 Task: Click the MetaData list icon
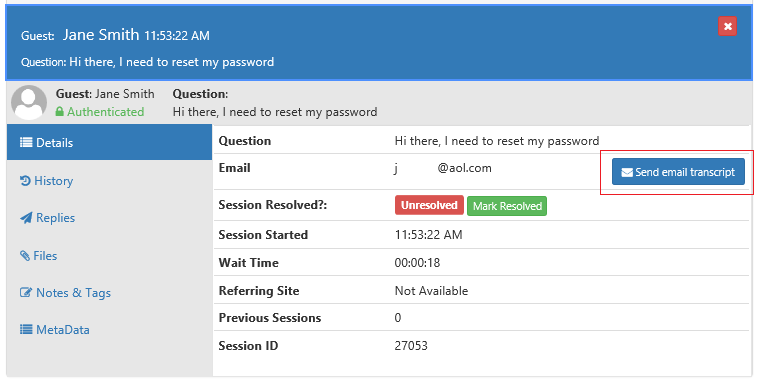pyautogui.click(x=26, y=329)
